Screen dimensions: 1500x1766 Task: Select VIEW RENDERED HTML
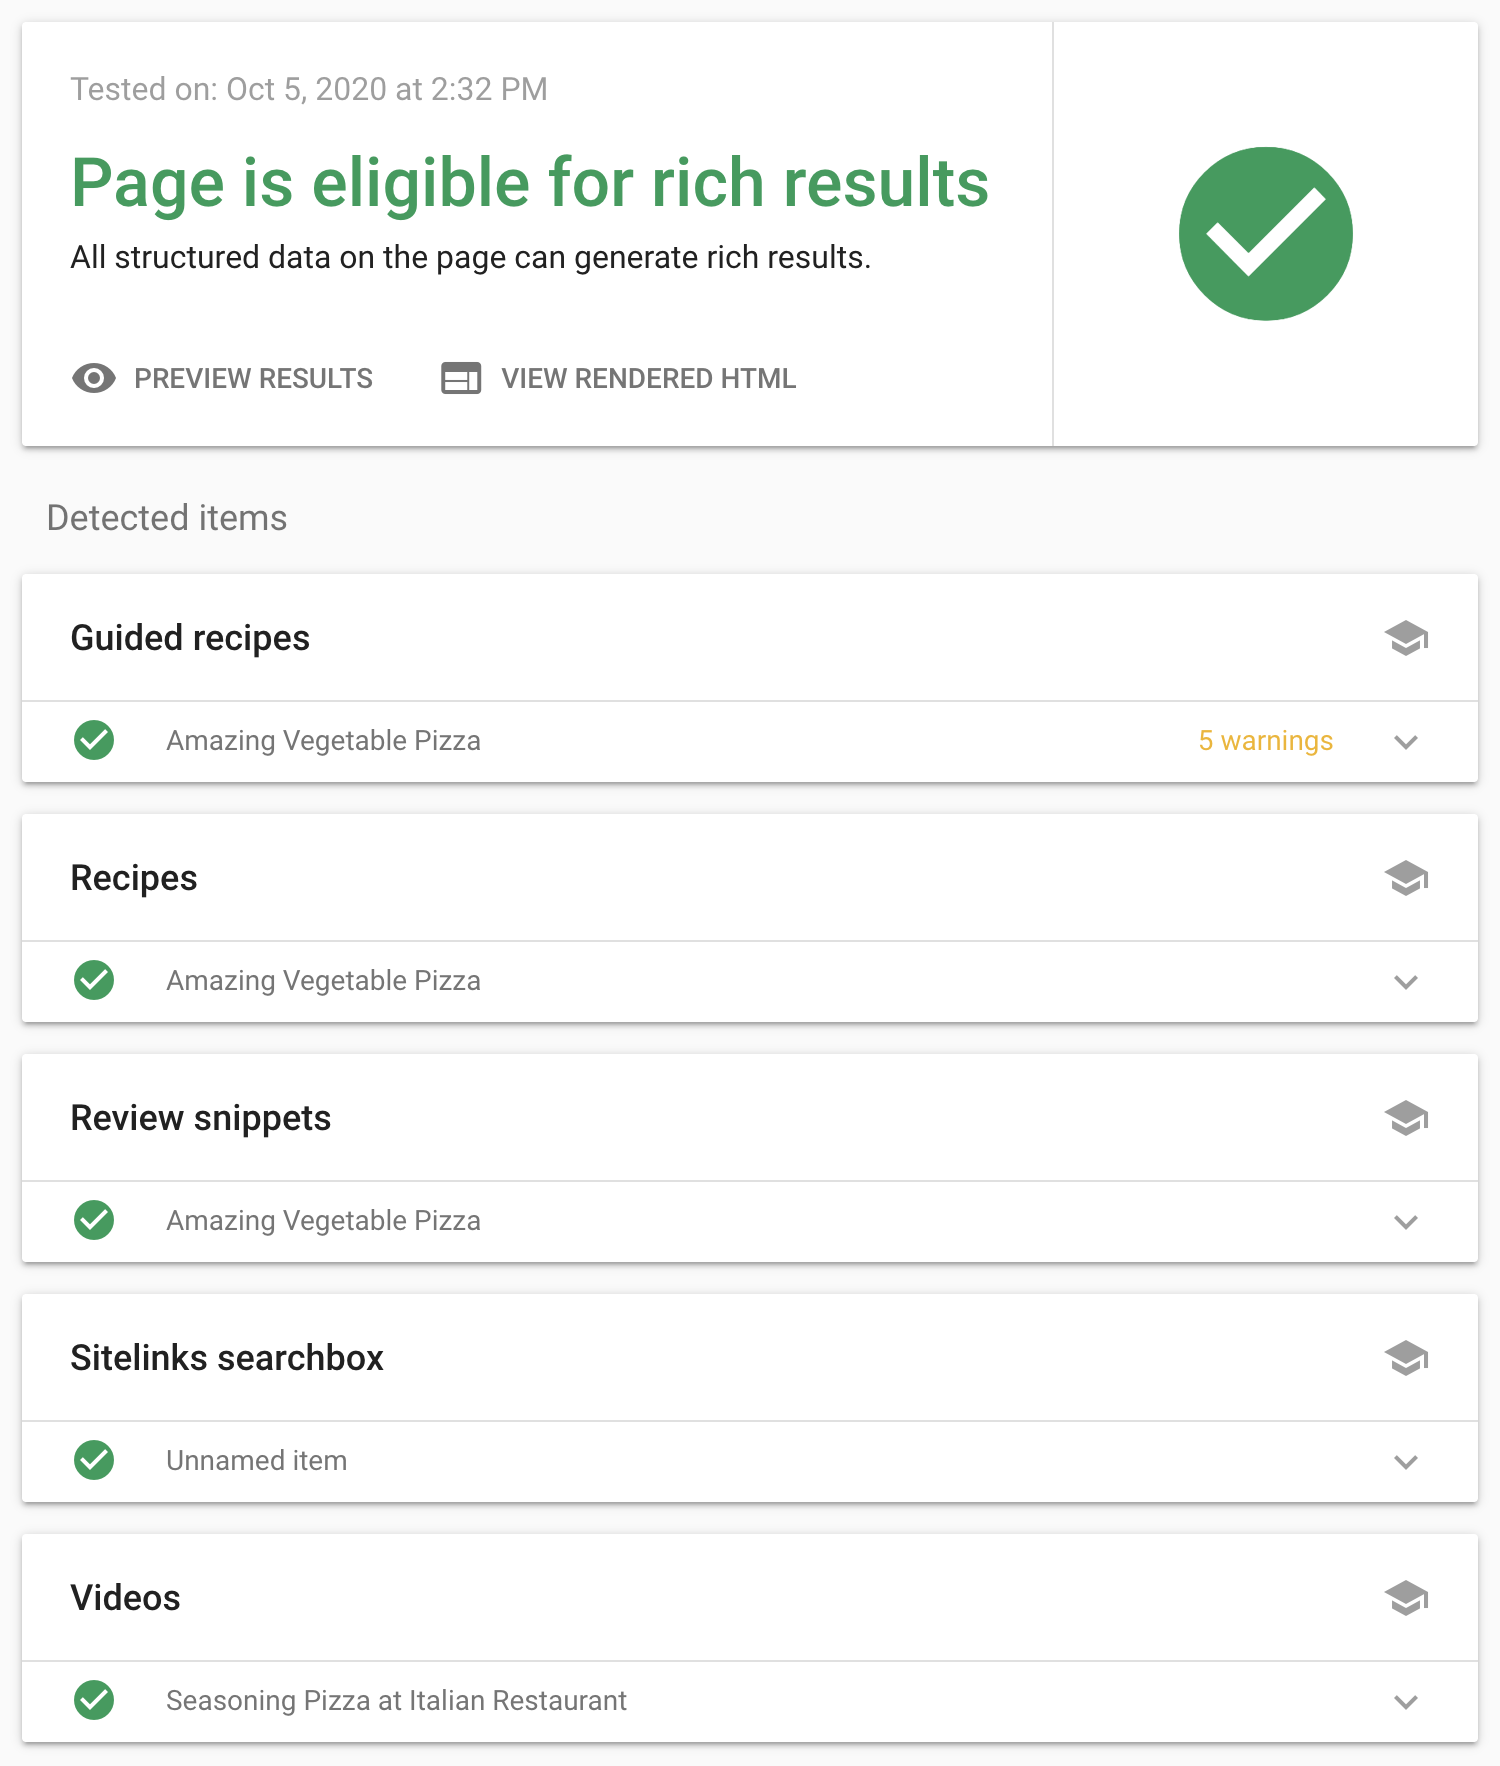(x=619, y=378)
